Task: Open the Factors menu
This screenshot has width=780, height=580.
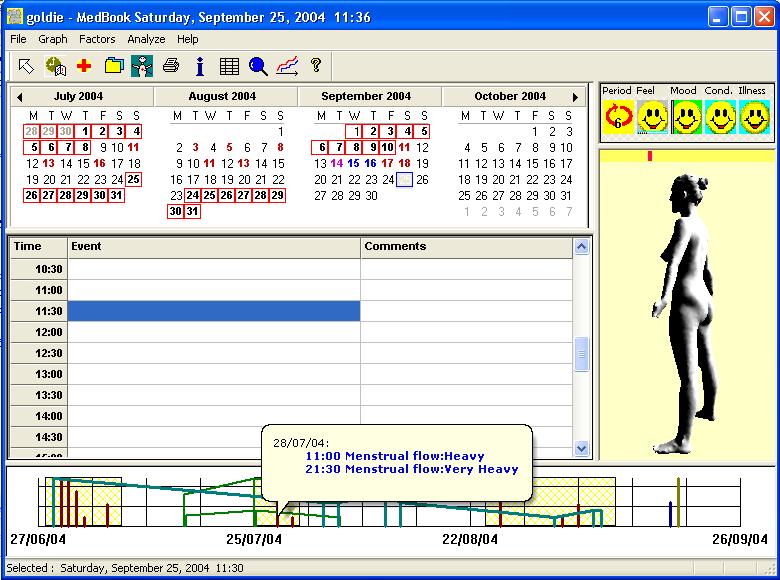Action: point(97,39)
